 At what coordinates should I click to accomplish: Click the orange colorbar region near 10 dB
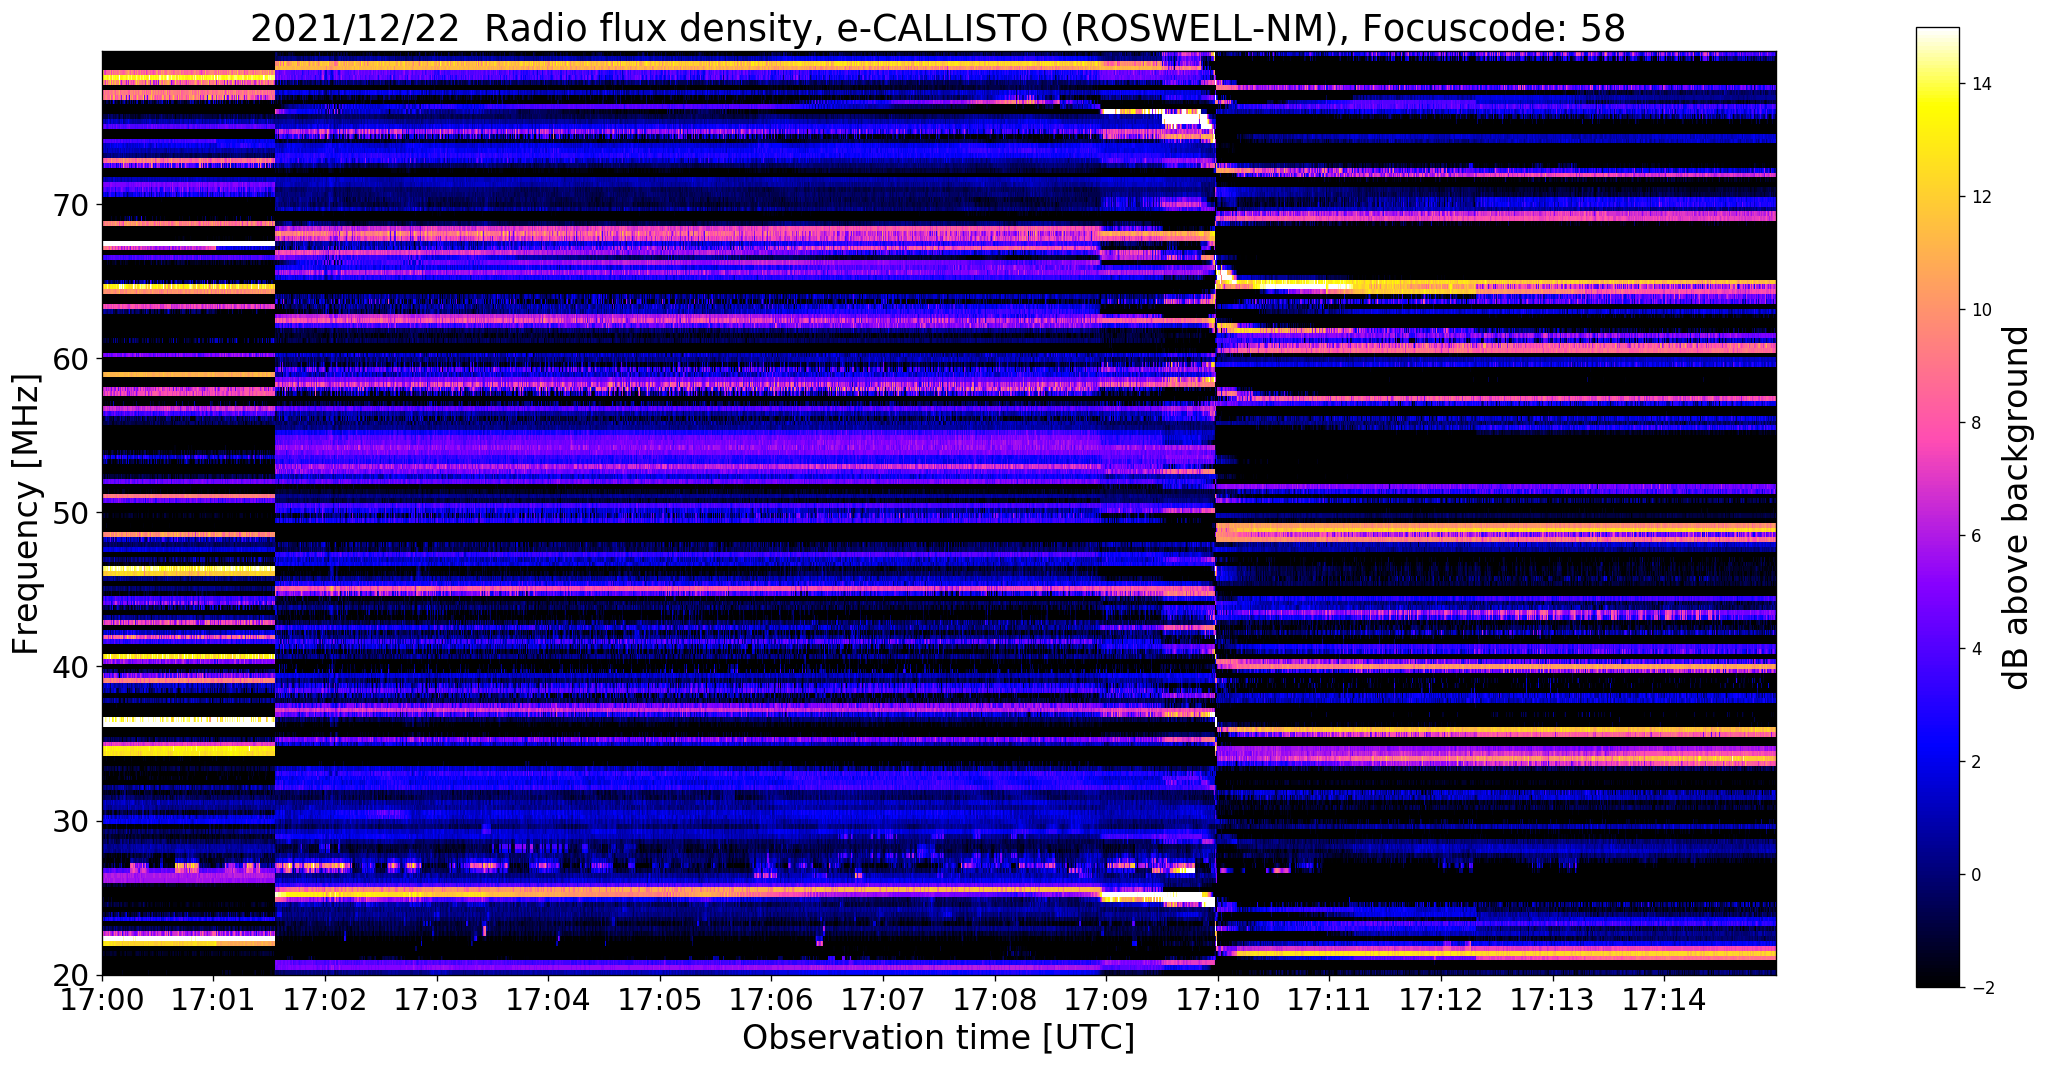pos(1937,310)
